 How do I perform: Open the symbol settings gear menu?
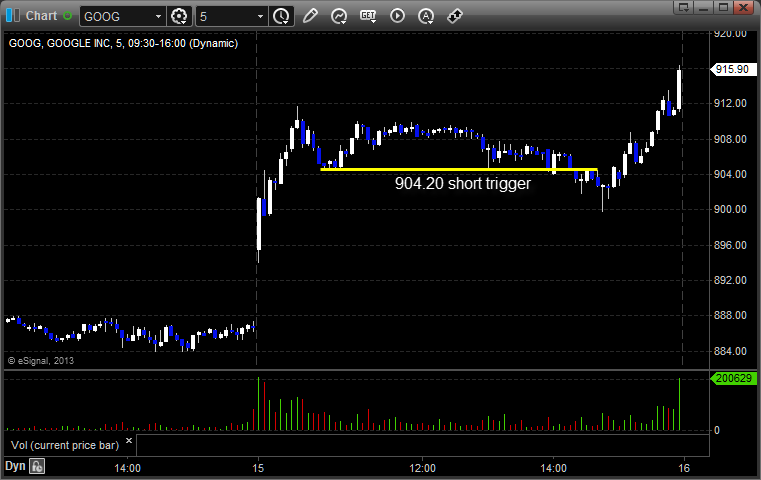[179, 16]
